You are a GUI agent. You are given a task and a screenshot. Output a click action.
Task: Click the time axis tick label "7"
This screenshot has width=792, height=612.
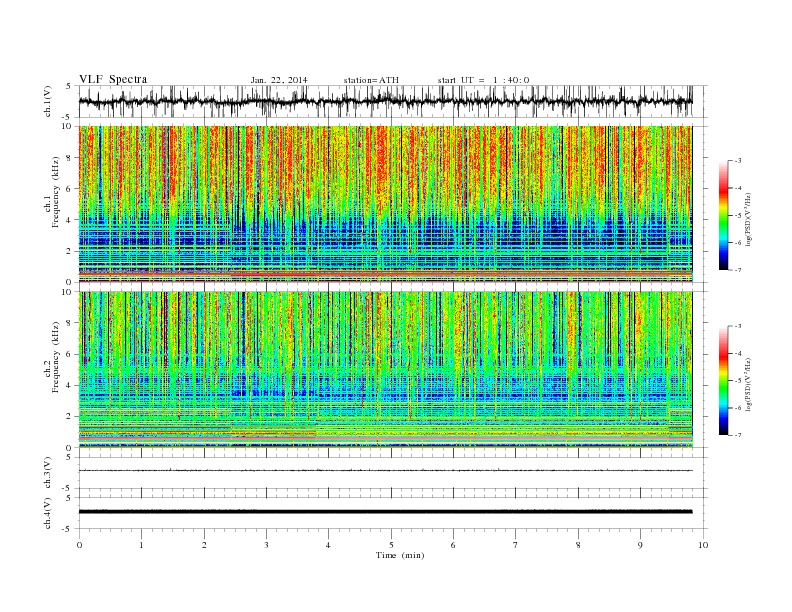(516, 545)
